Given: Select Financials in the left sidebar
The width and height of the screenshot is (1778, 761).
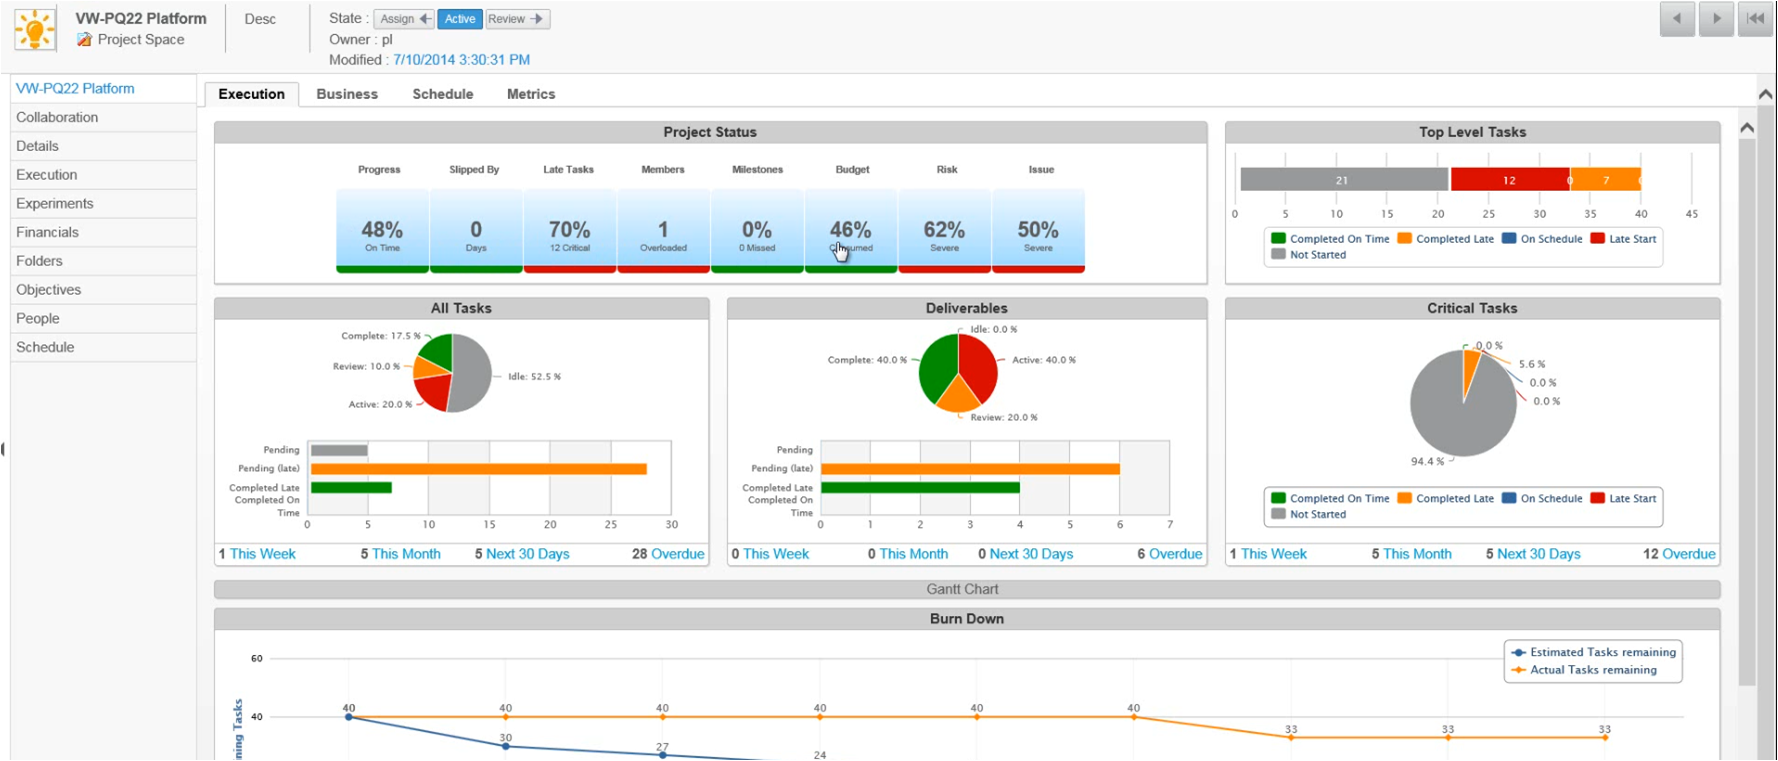Looking at the screenshot, I should [x=47, y=232].
